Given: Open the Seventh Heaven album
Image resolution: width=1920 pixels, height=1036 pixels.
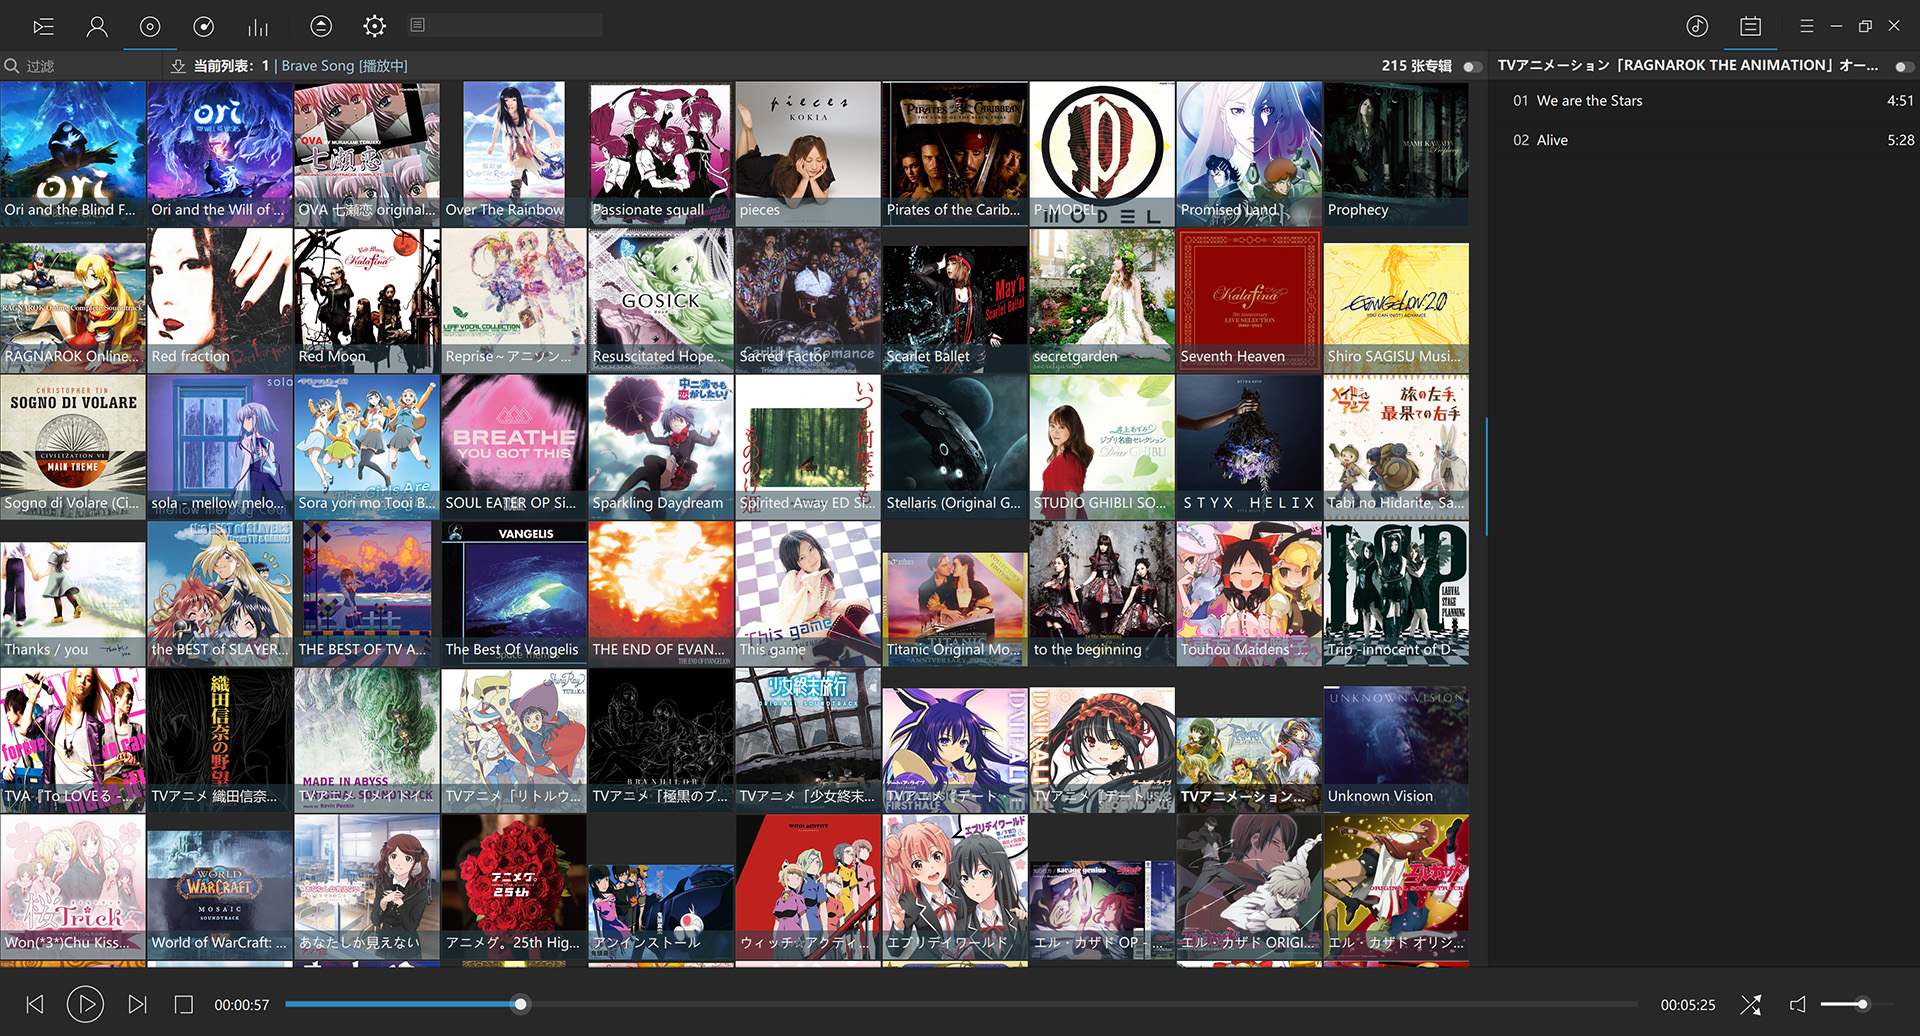Looking at the screenshot, I should tap(1249, 300).
